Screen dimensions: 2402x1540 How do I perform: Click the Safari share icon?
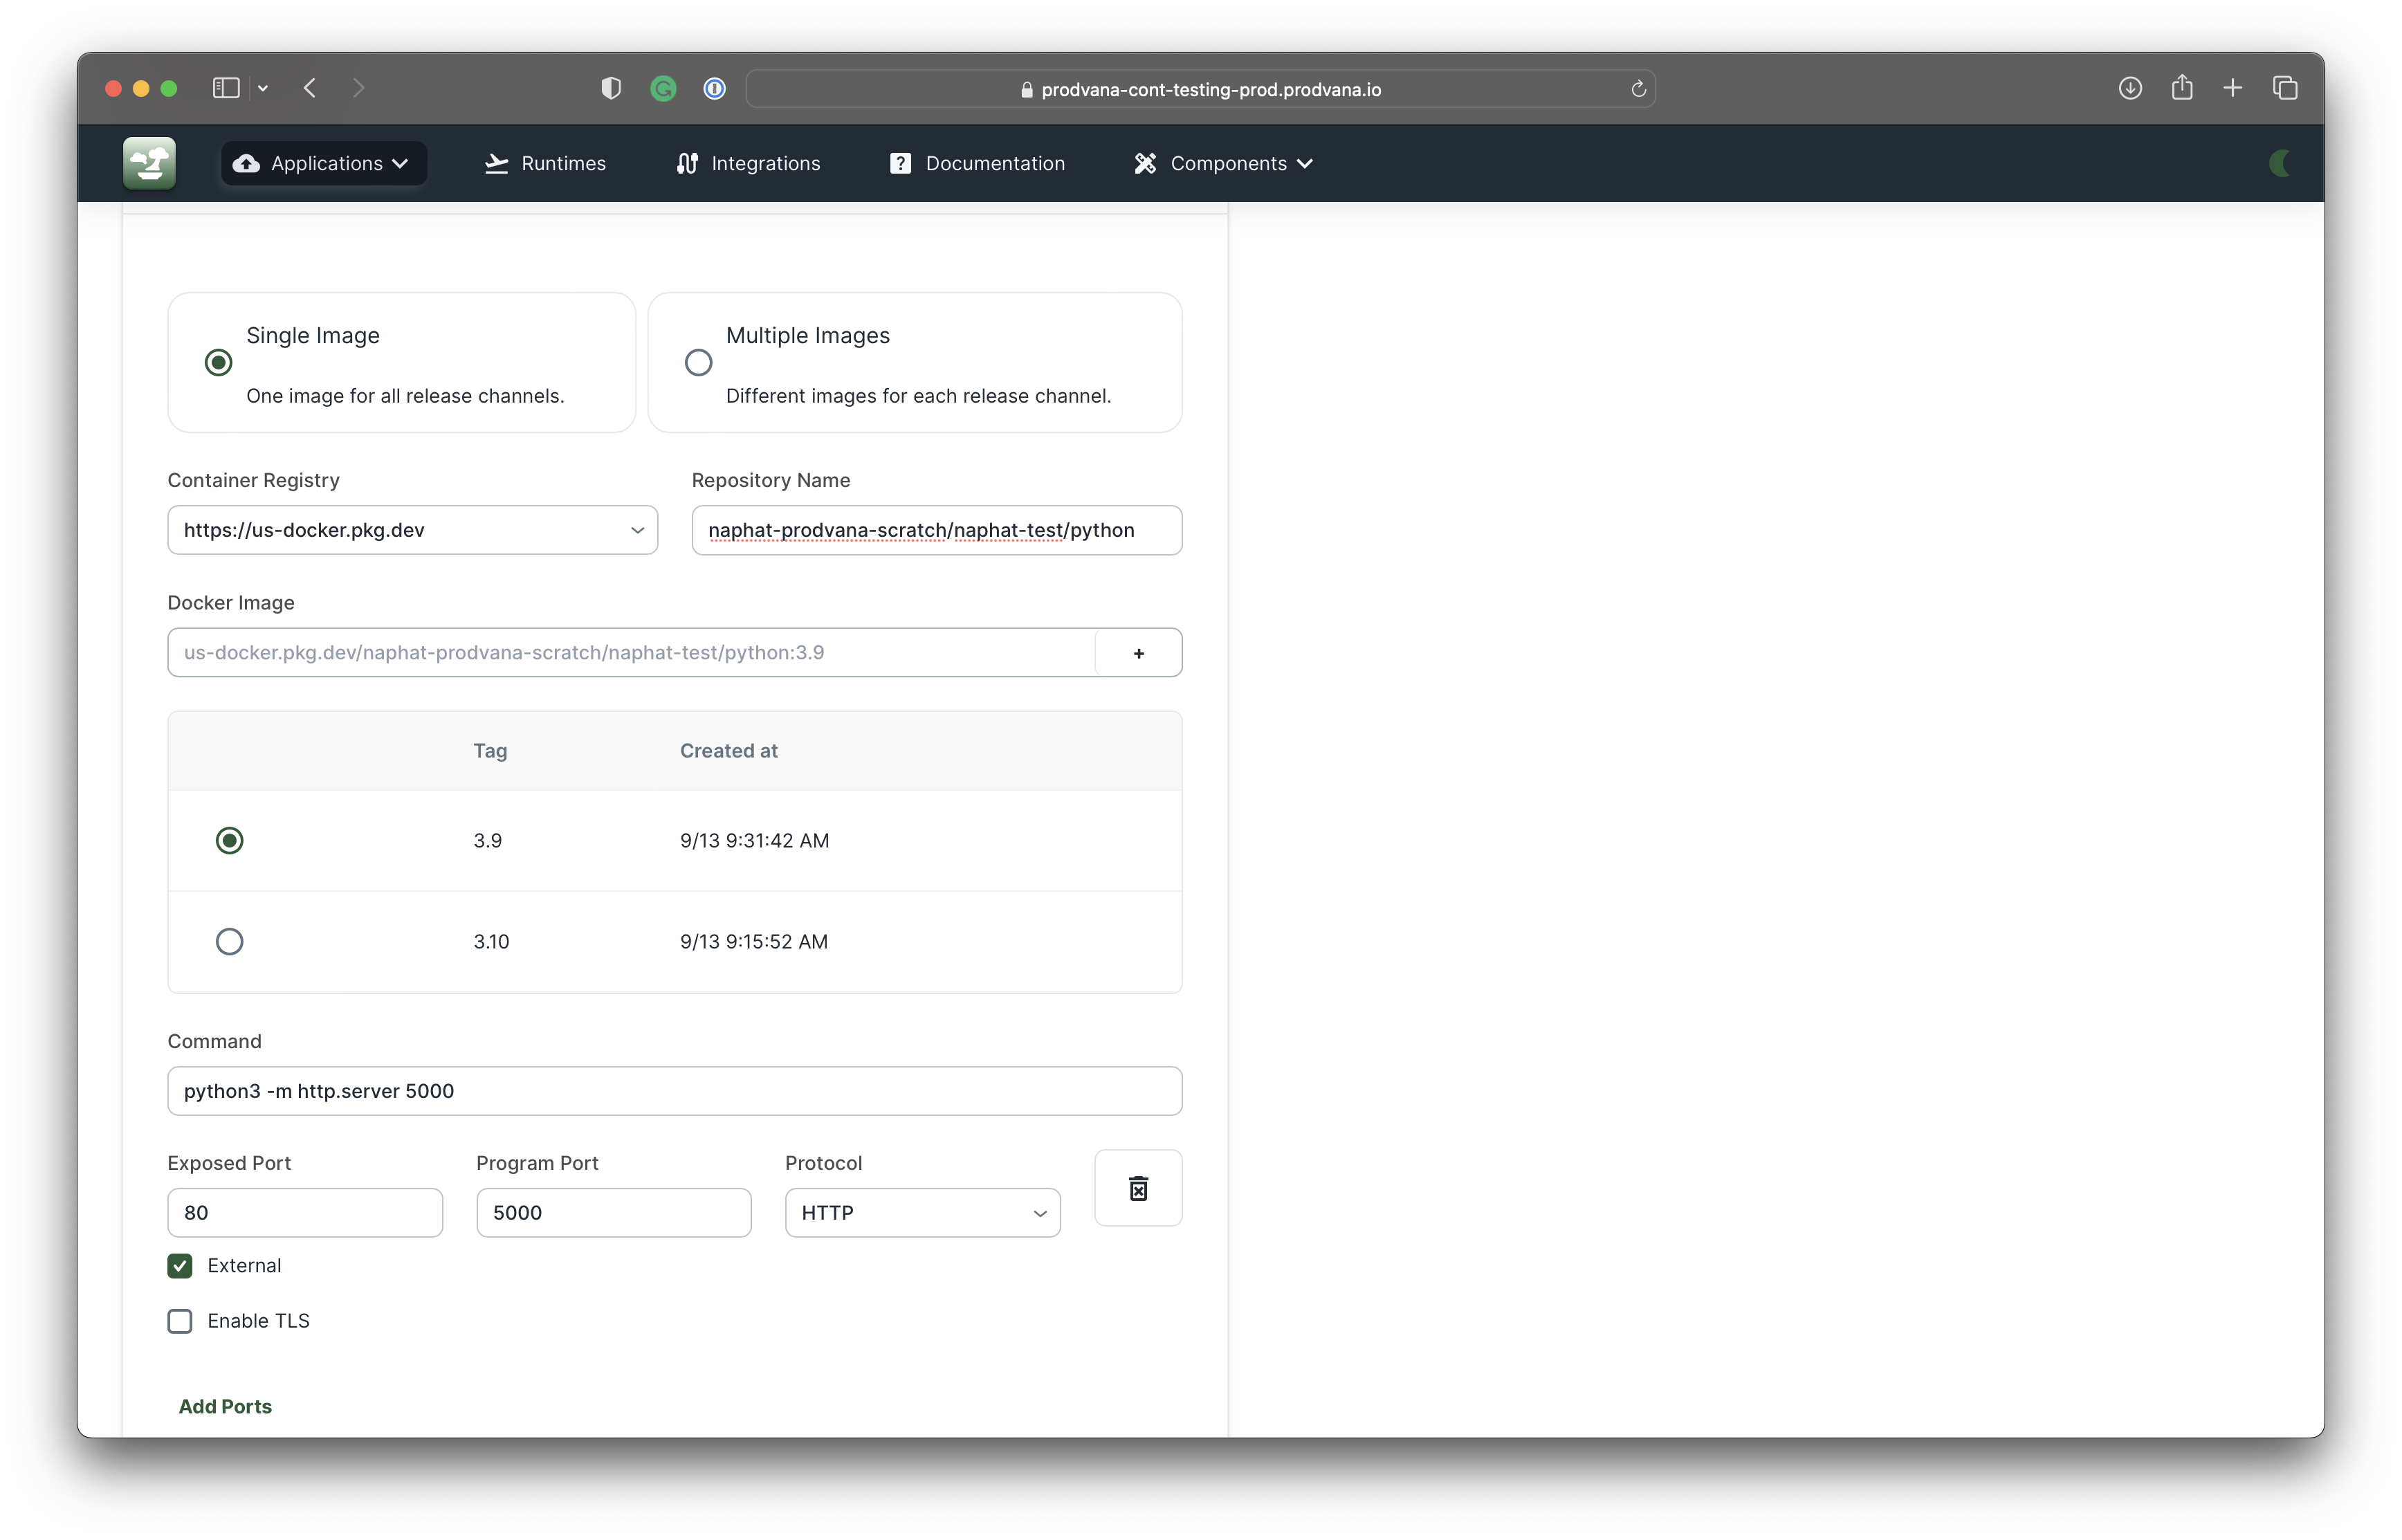[x=2182, y=88]
